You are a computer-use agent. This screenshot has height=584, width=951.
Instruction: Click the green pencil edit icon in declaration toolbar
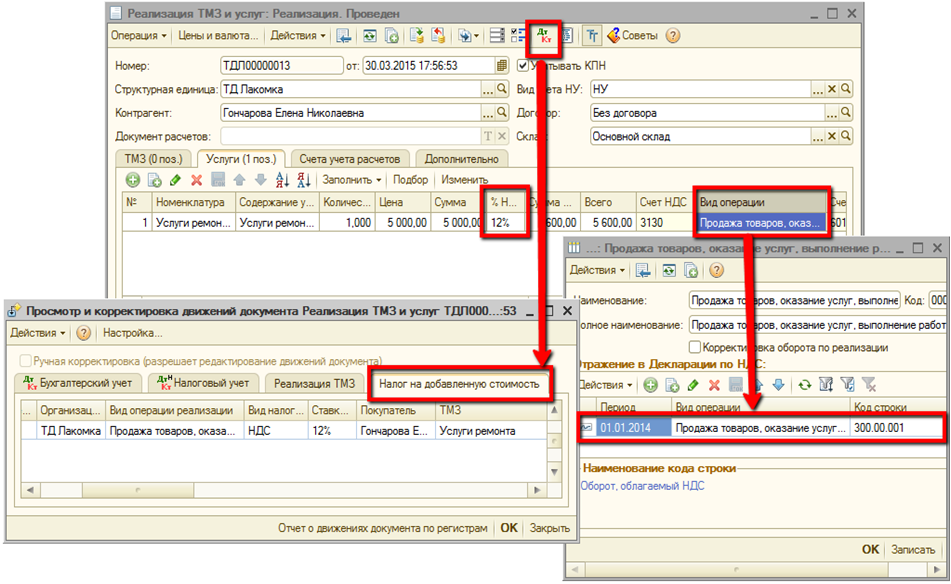(x=692, y=385)
